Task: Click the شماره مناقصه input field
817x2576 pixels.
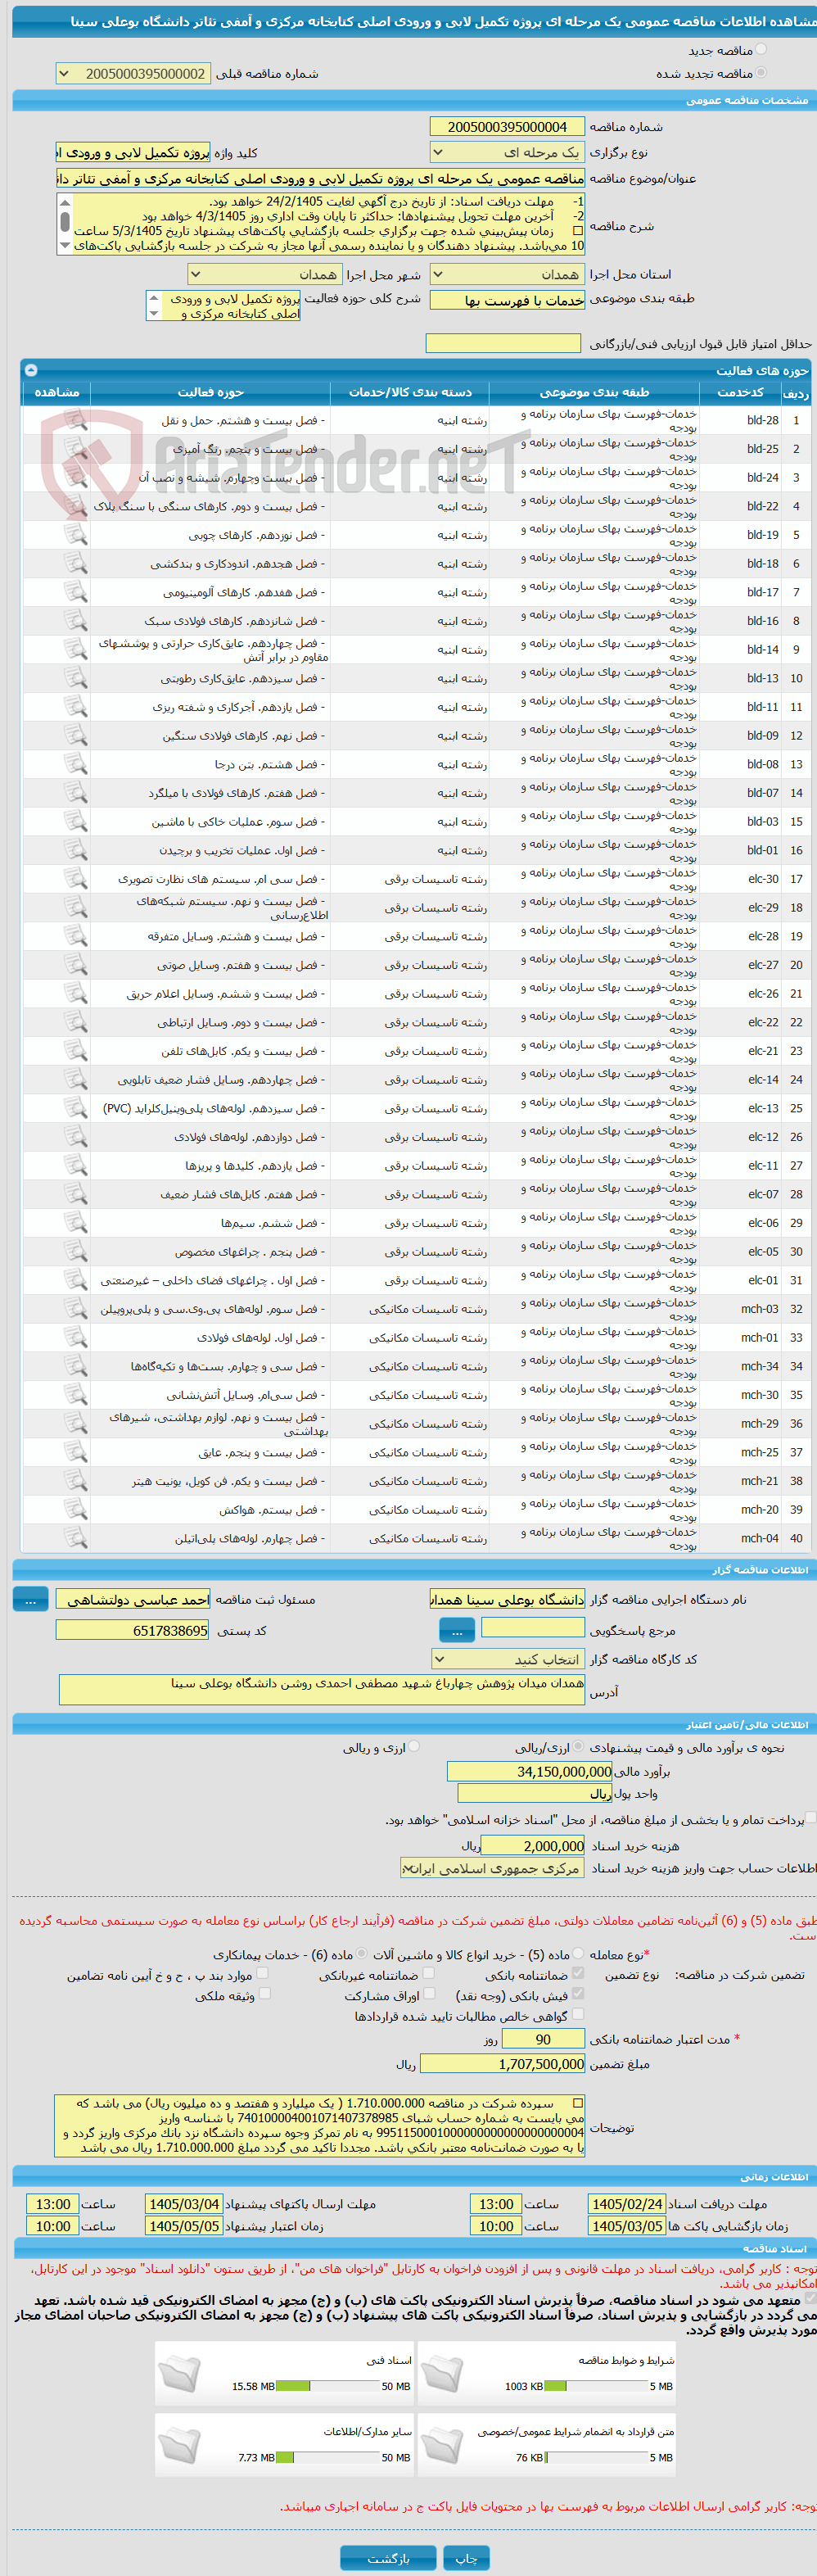Action: pyautogui.click(x=507, y=127)
